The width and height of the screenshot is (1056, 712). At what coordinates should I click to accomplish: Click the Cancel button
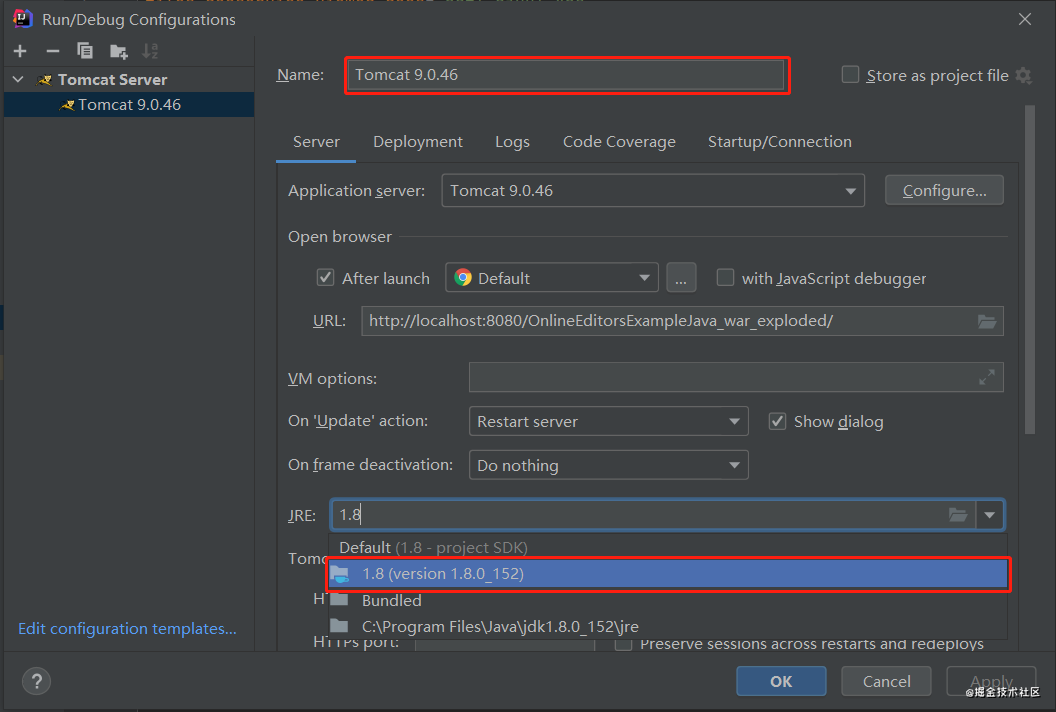pos(886,681)
